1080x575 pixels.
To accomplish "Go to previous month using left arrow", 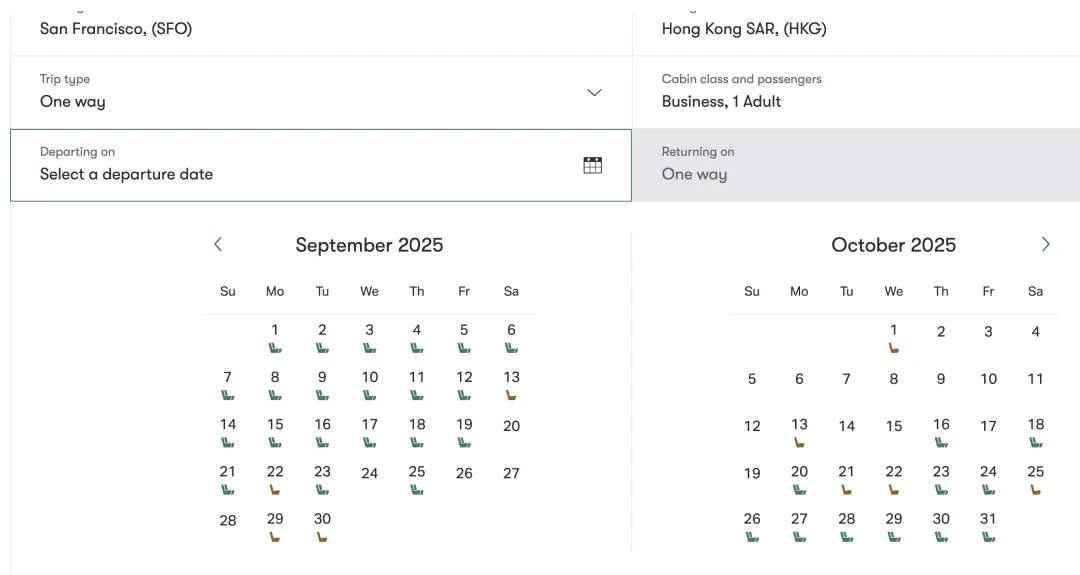I will pyautogui.click(x=218, y=244).
